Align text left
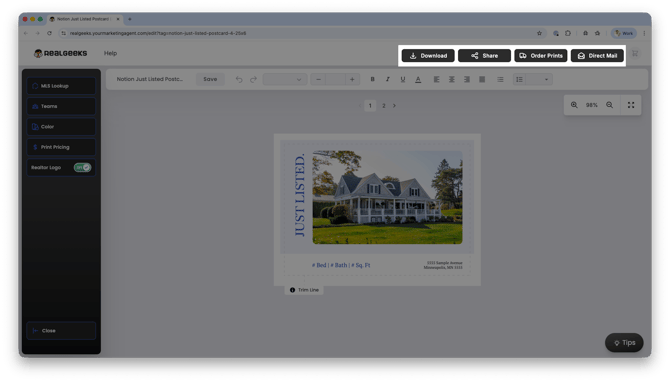670x382 pixels. click(x=436, y=79)
